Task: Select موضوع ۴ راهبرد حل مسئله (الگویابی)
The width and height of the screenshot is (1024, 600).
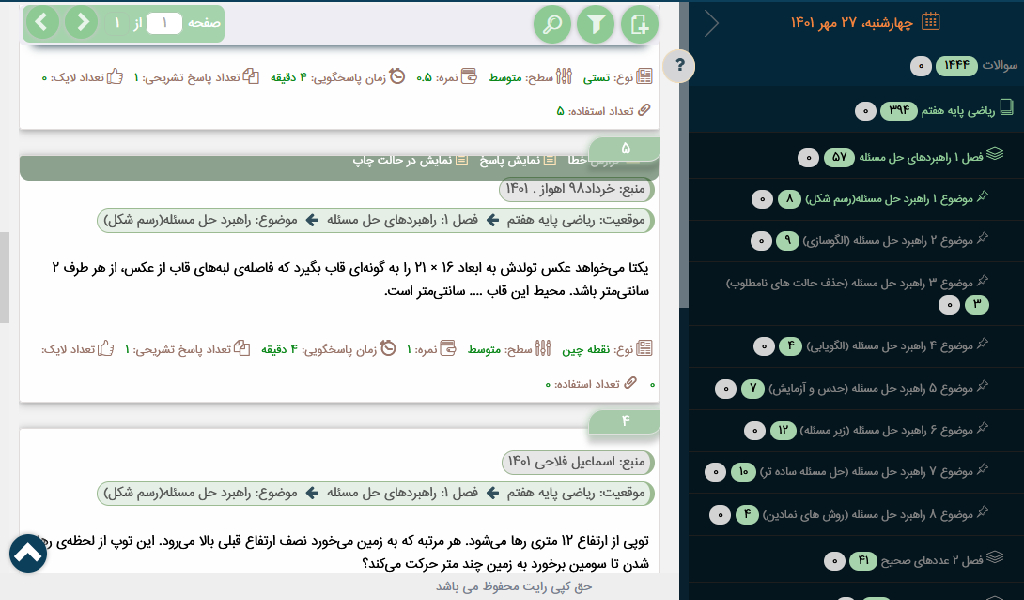Action: click(889, 346)
